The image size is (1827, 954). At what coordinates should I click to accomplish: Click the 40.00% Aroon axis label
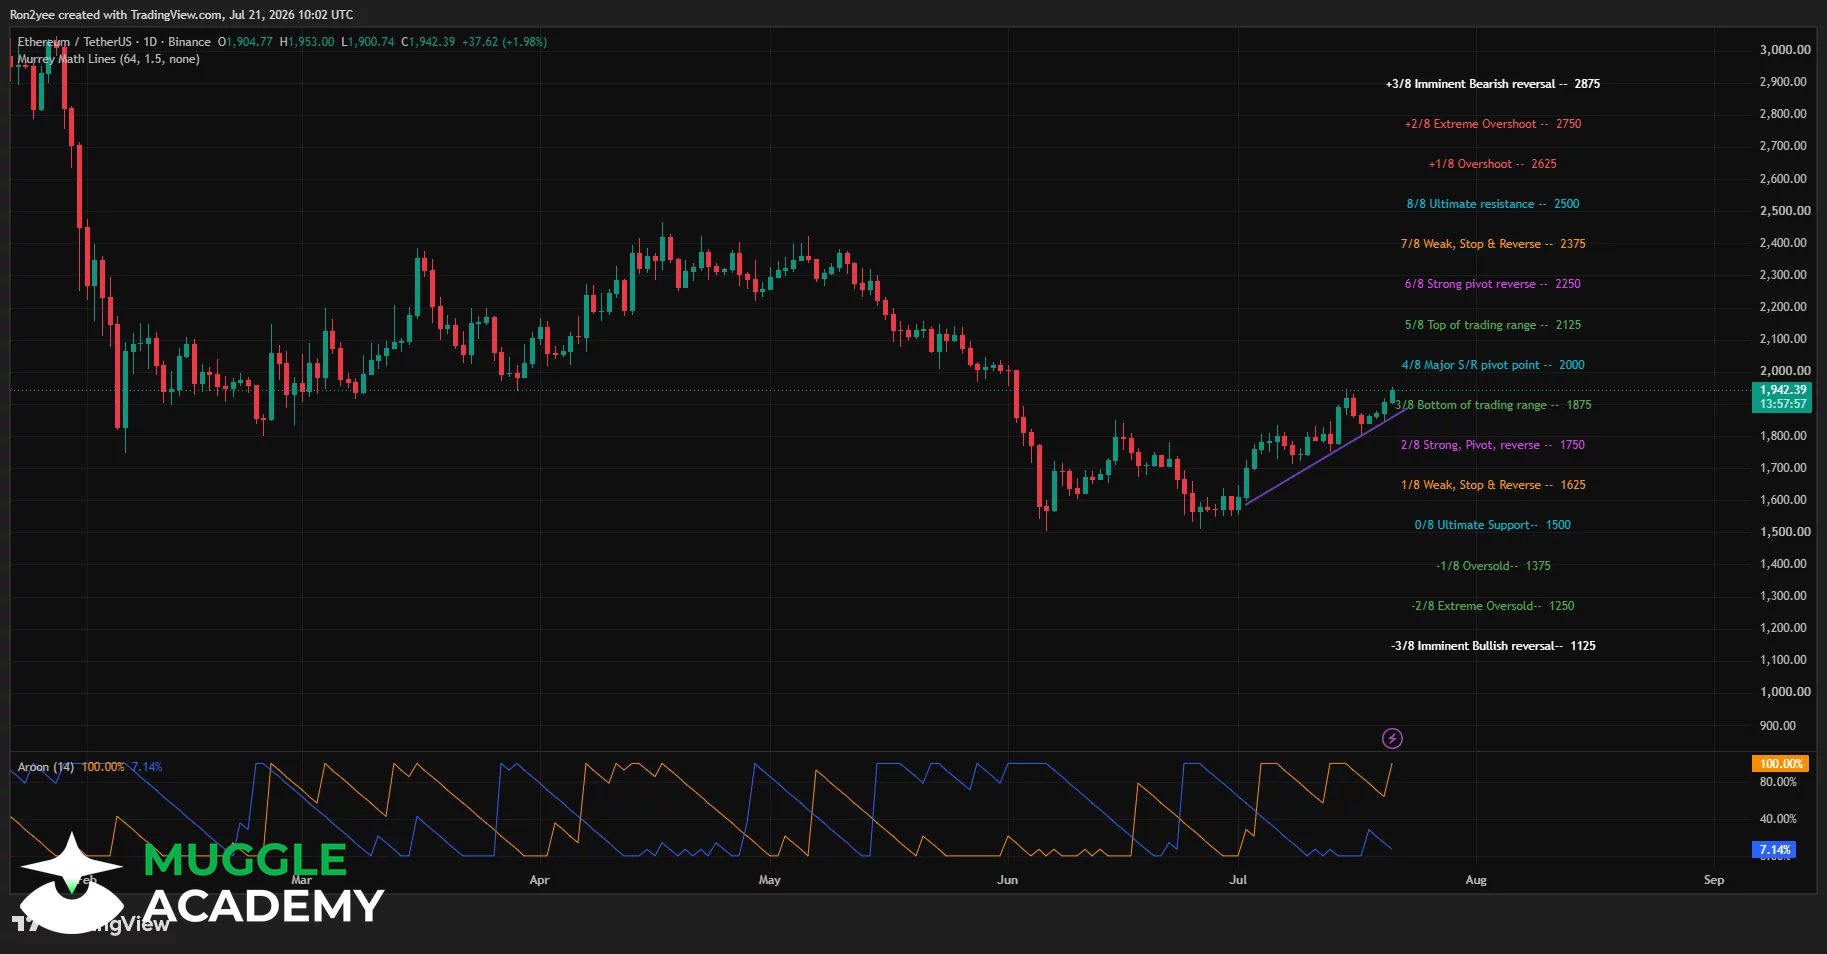pos(1778,818)
